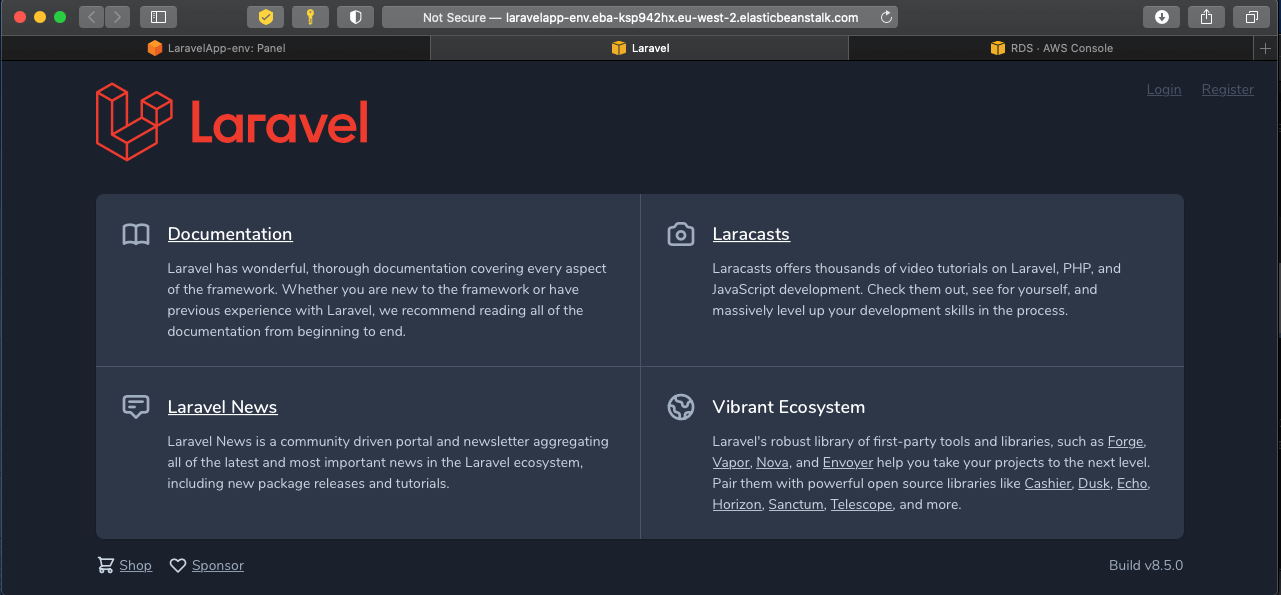Switch to LaravelApp-env: Panel tab
Screen dimensions: 1281x595
click(x=216, y=48)
